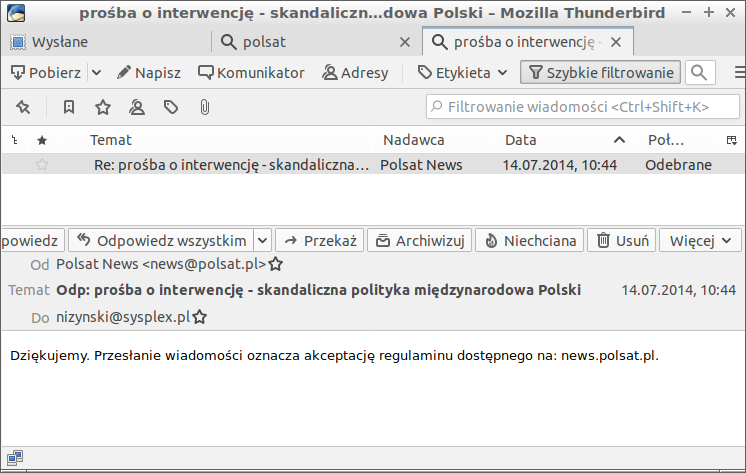Screen dimensions: 746x473
Task: Filter messages from address book contacts
Action: 137,107
